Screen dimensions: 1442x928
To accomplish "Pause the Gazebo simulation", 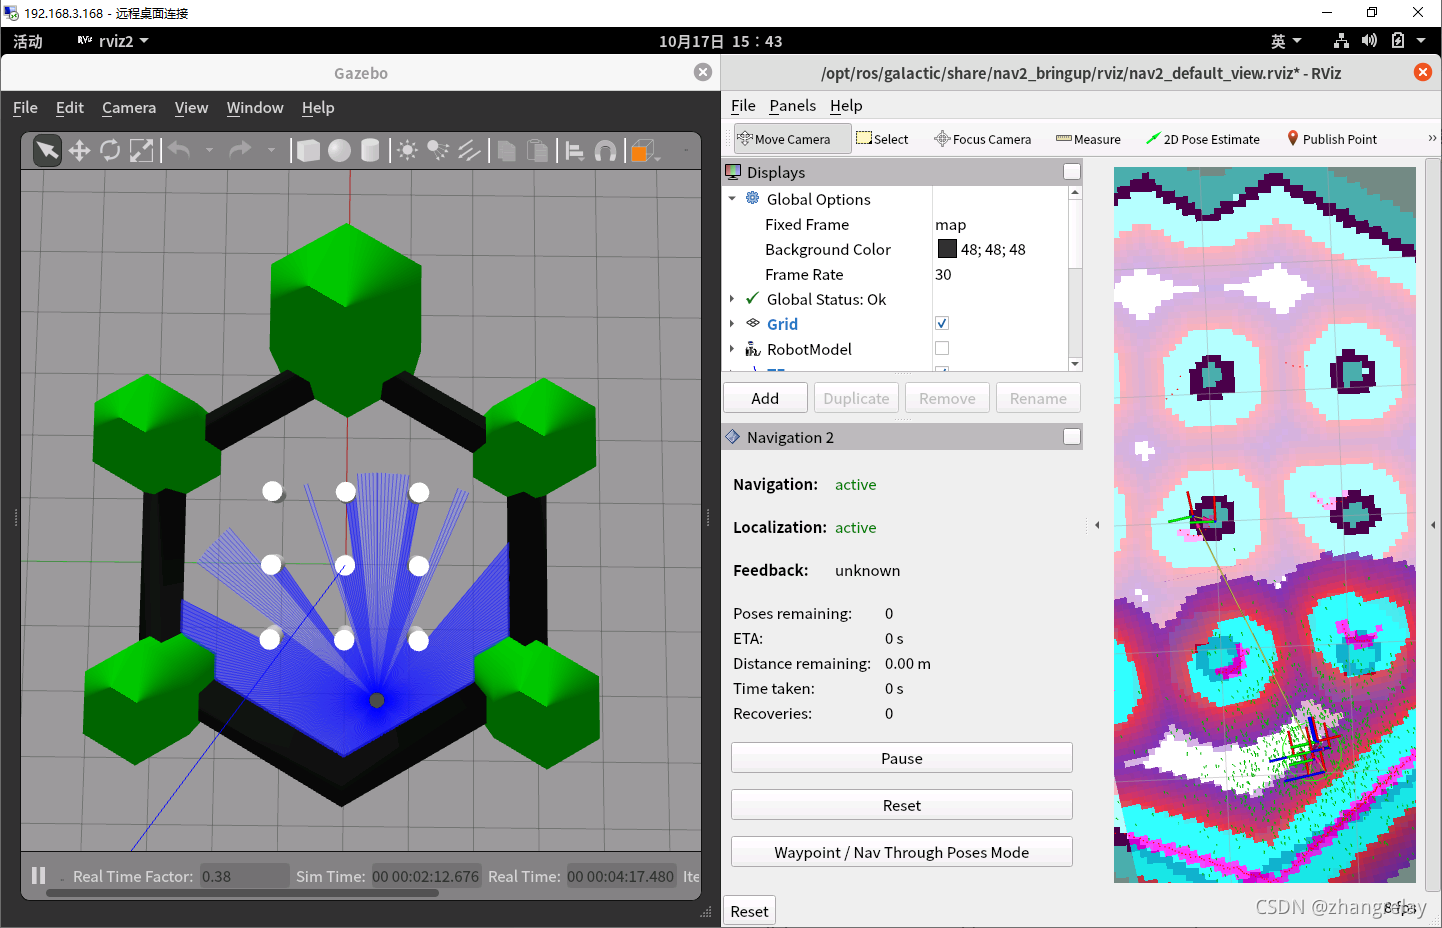I will coord(39,875).
